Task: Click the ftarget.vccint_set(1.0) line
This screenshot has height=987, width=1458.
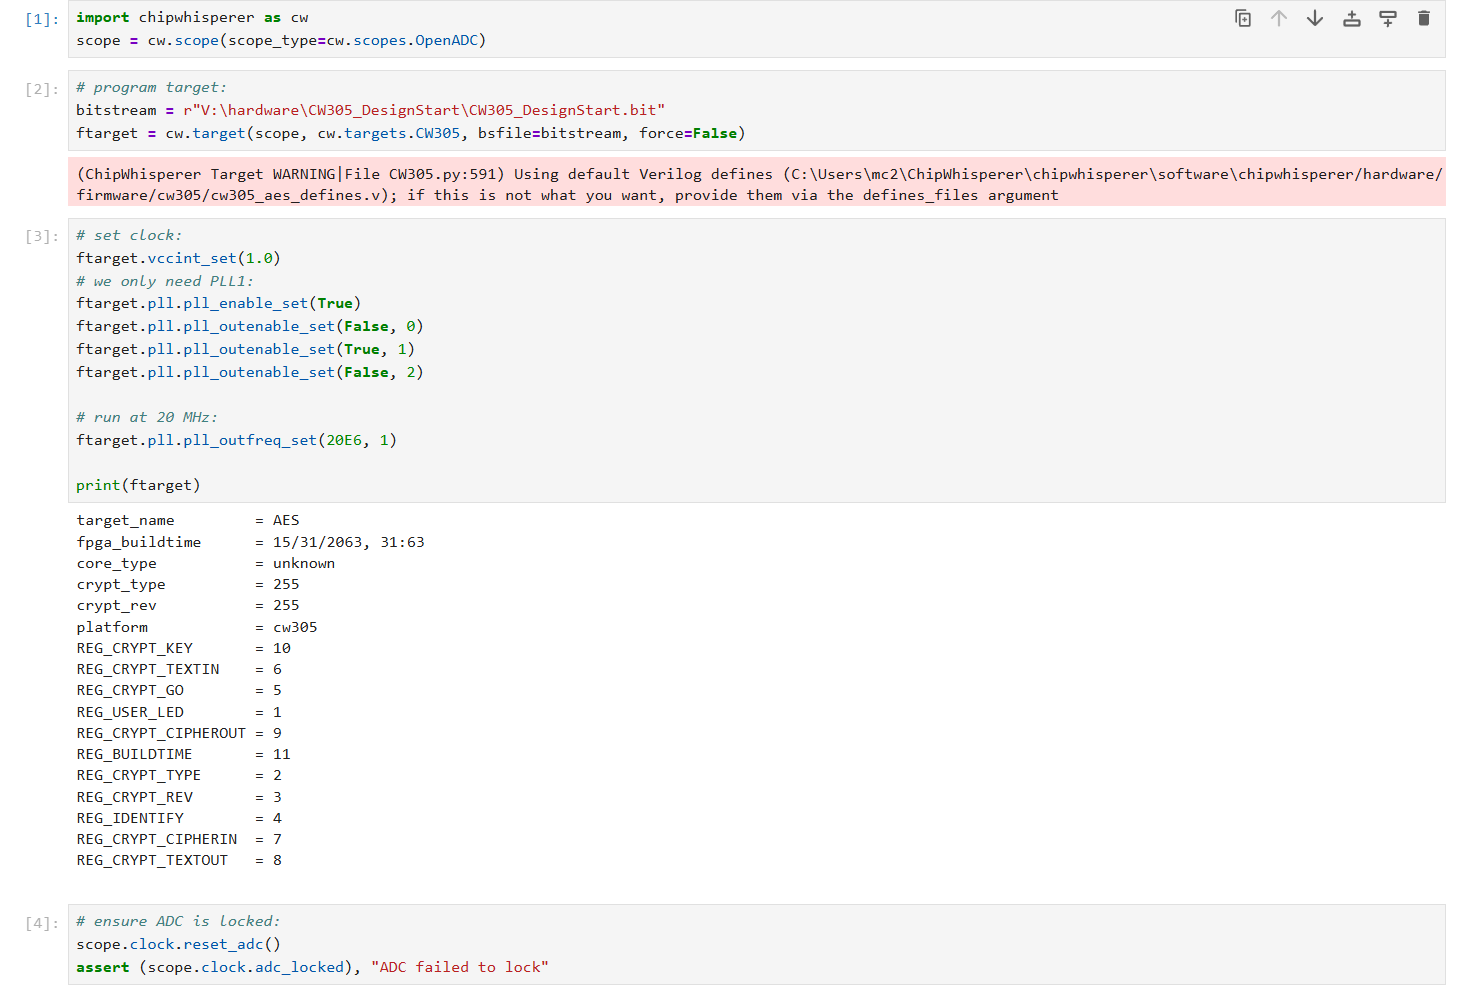Action: (x=178, y=258)
